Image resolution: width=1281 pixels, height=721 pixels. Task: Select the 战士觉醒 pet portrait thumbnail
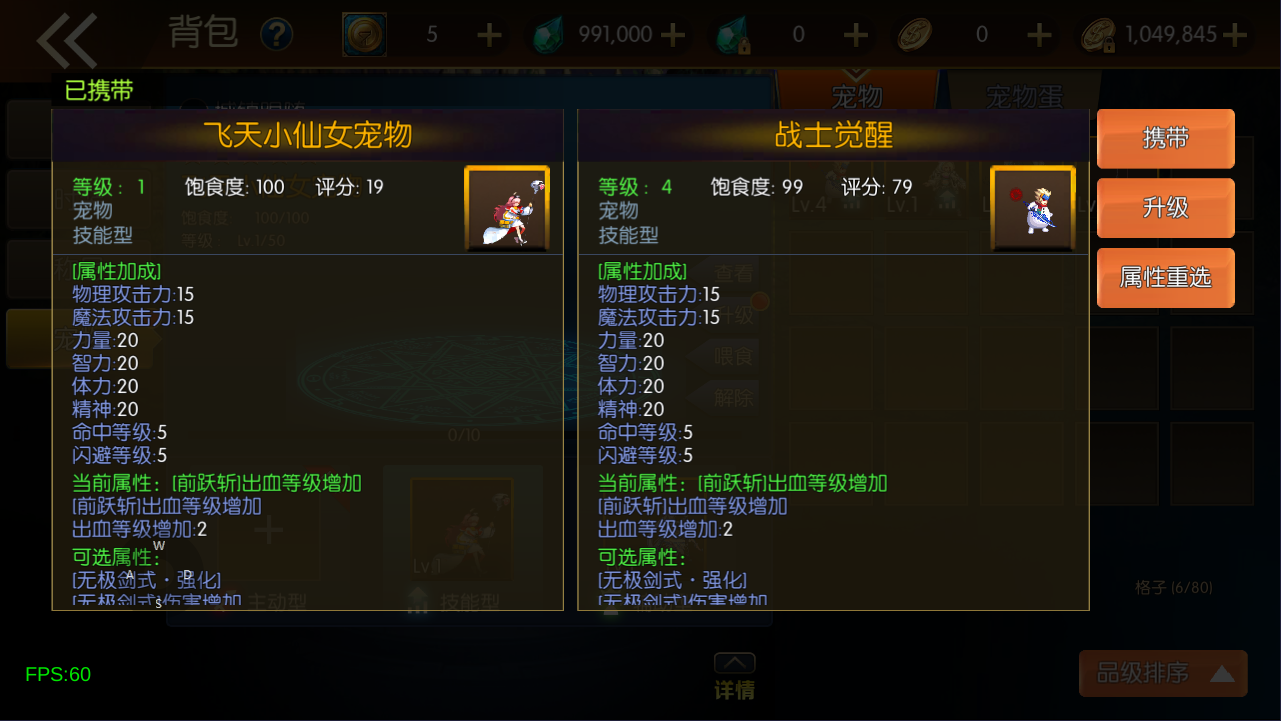(x=1033, y=209)
